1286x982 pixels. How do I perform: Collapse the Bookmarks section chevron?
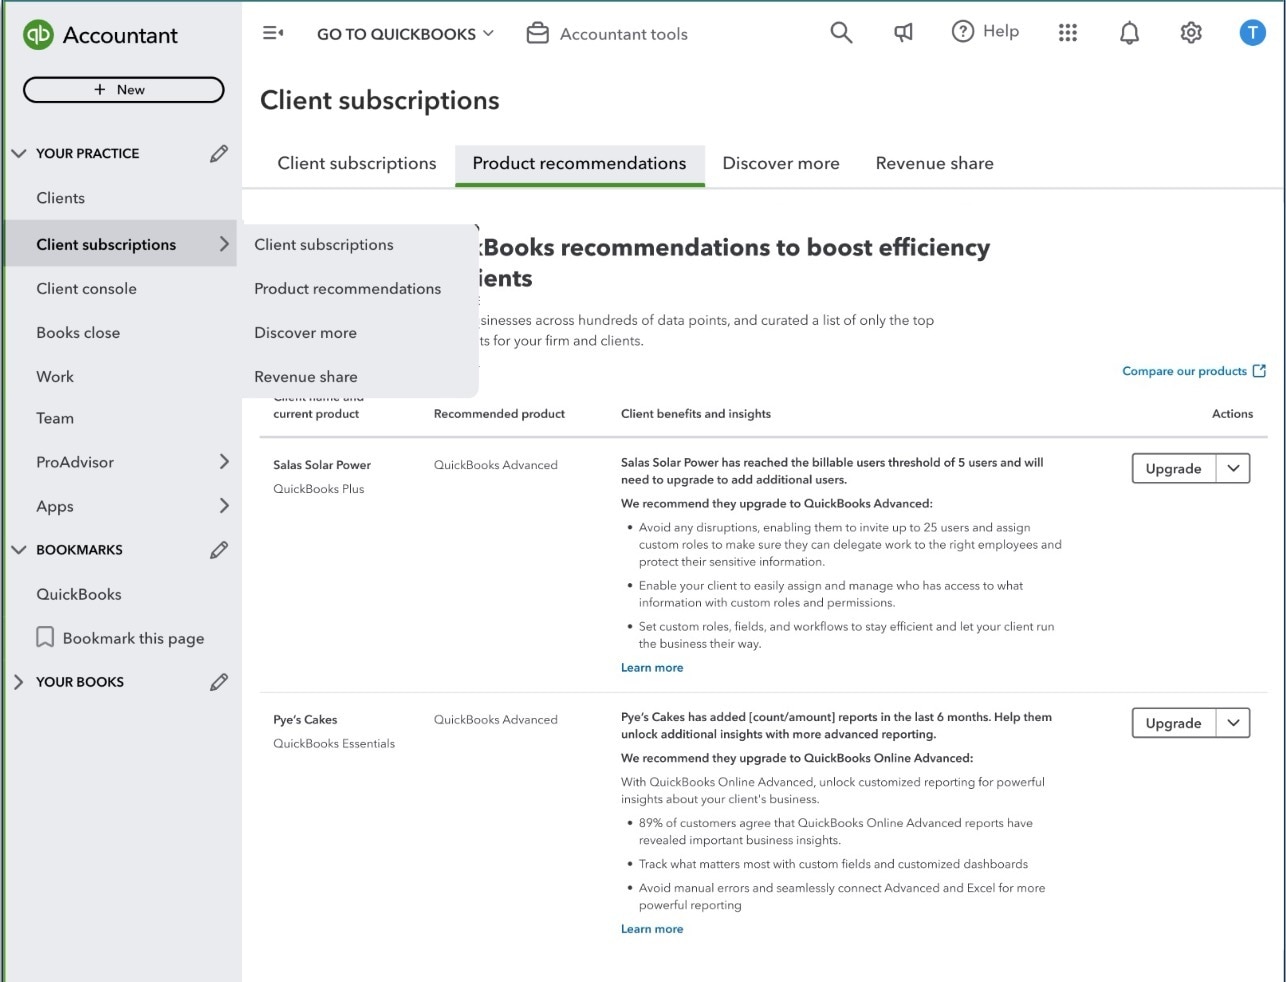[18, 550]
